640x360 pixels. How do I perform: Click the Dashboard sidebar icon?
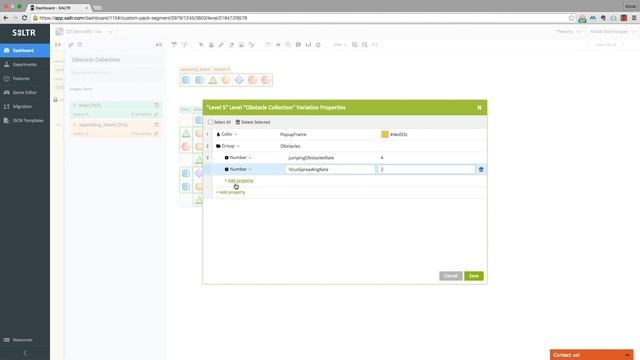click(x=7, y=50)
